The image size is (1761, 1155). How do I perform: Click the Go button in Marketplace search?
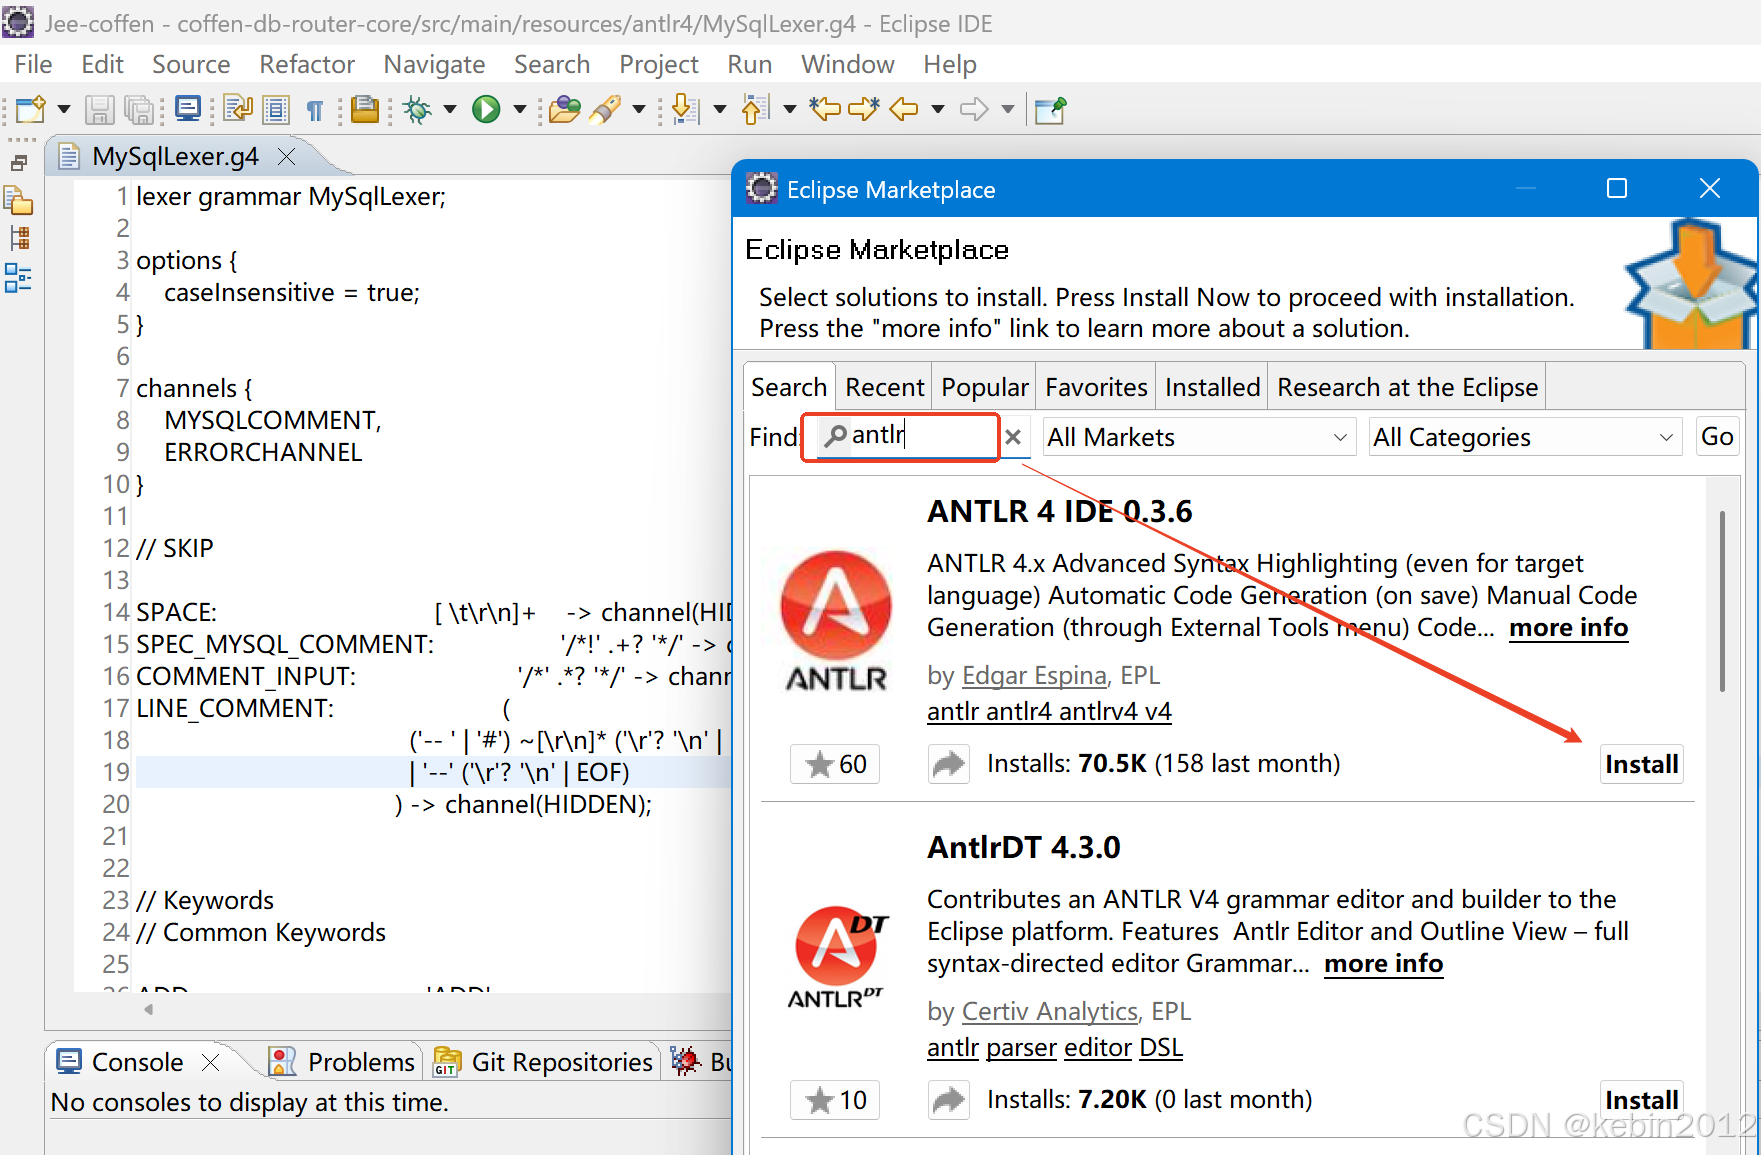[1717, 437]
